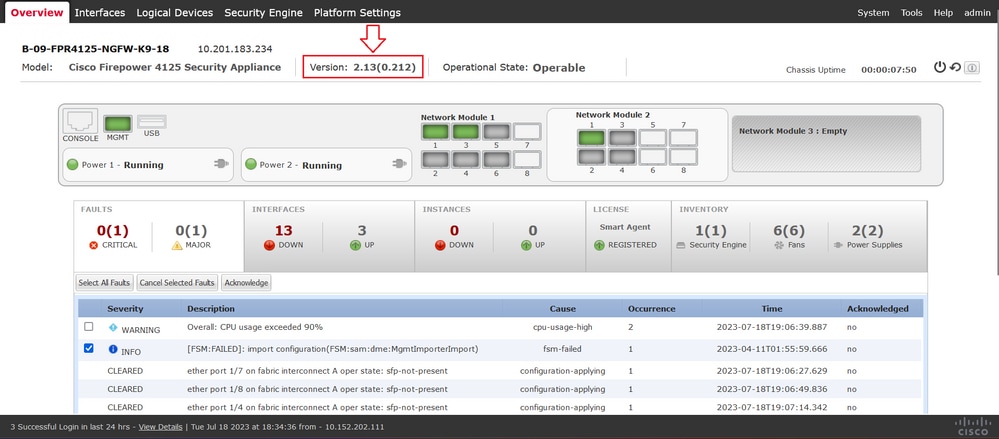This screenshot has height=439, width=999.
Task: Click the Fans inventory count 6(6)
Action: (789, 231)
